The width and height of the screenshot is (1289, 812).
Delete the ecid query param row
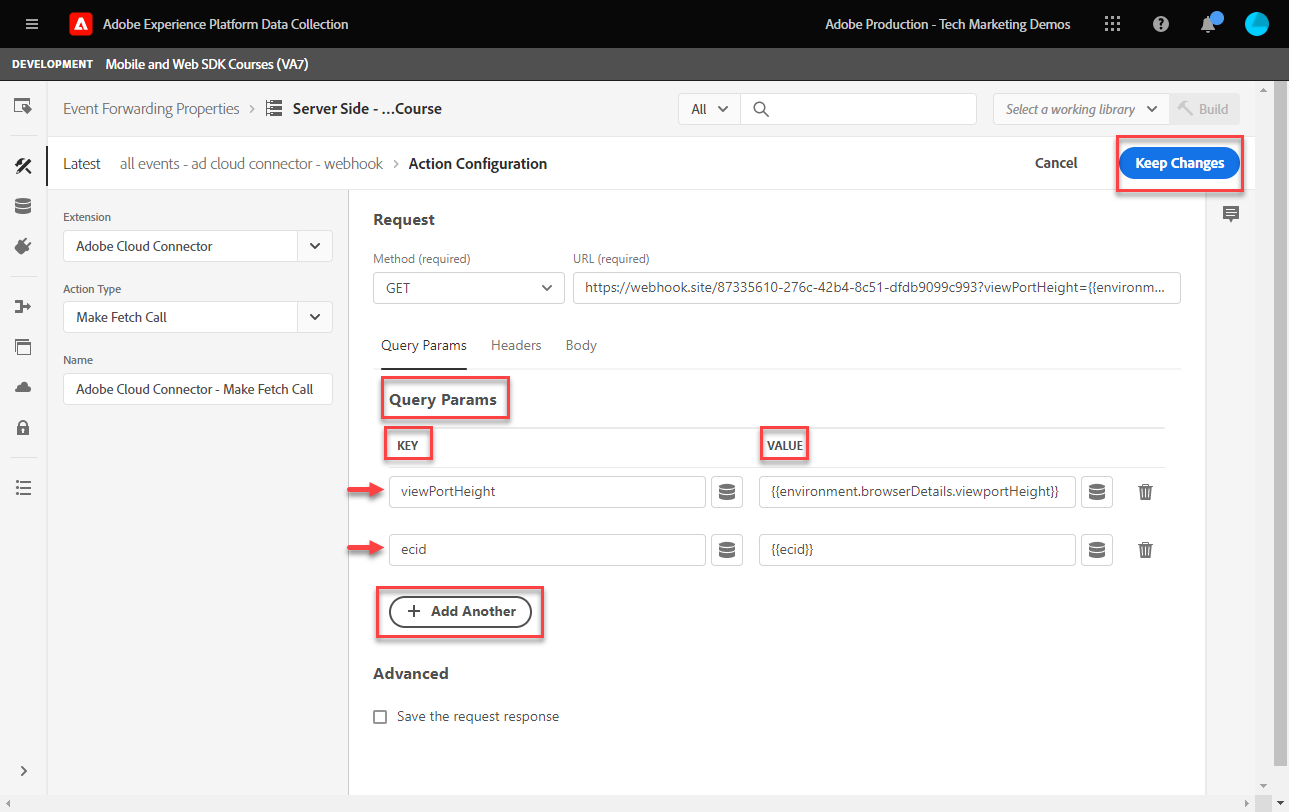[x=1146, y=550]
